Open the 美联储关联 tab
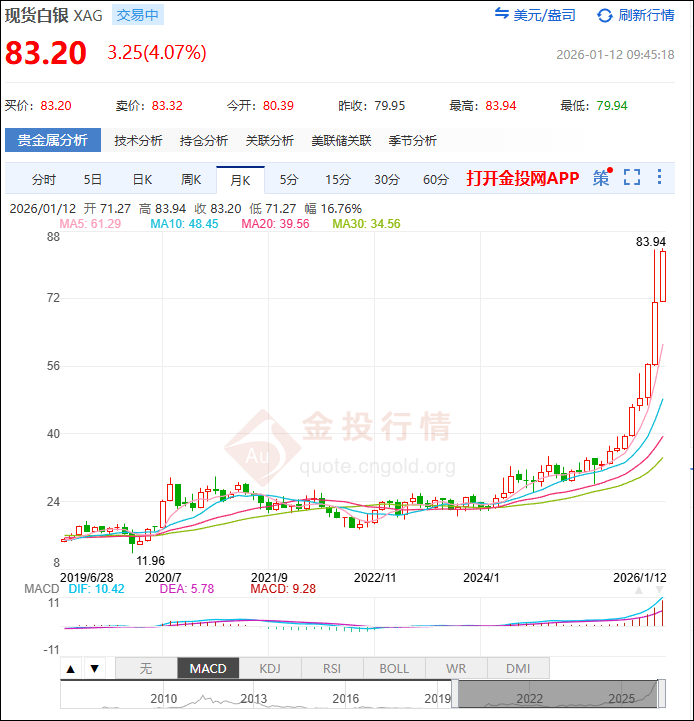 tap(341, 141)
